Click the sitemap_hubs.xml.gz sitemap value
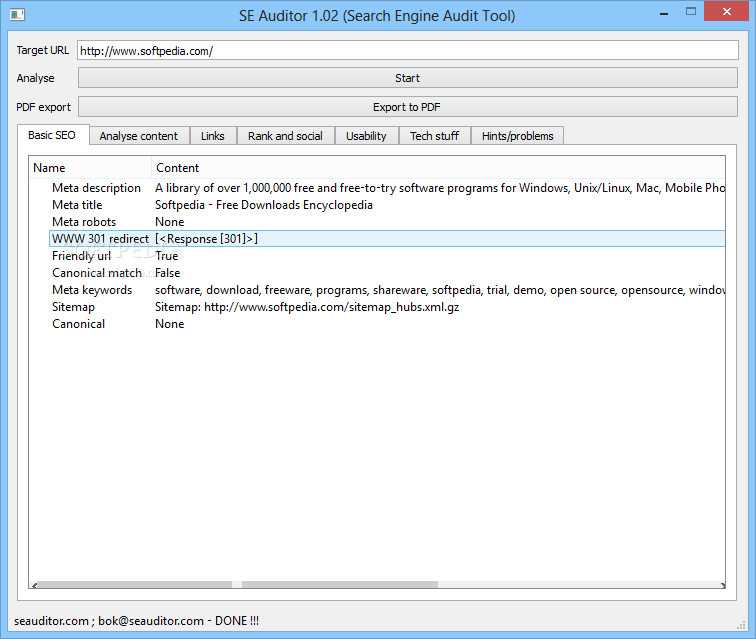The image size is (756, 639). point(307,307)
